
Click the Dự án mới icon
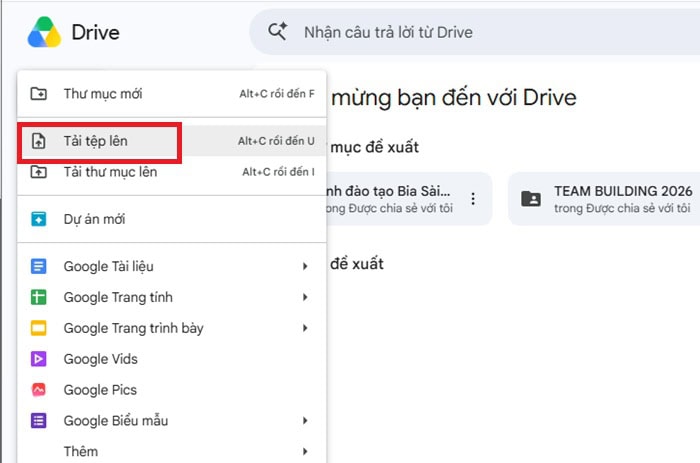(x=38, y=219)
